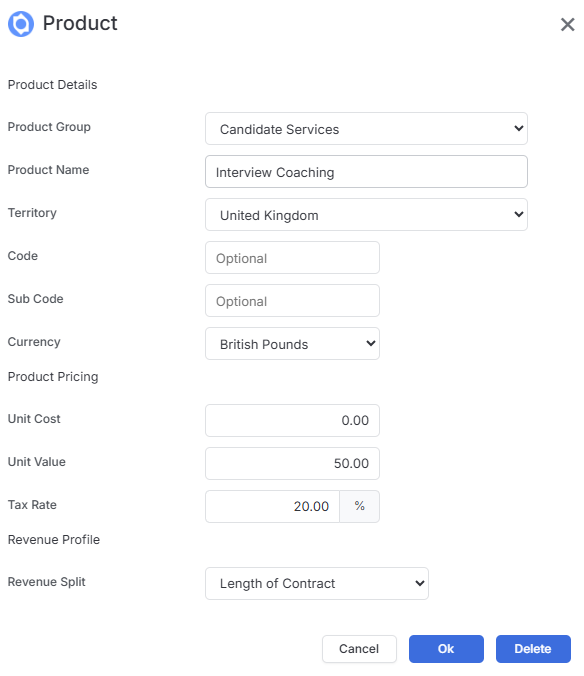Click the percent sign addon beside Tax Rate

tap(359, 506)
